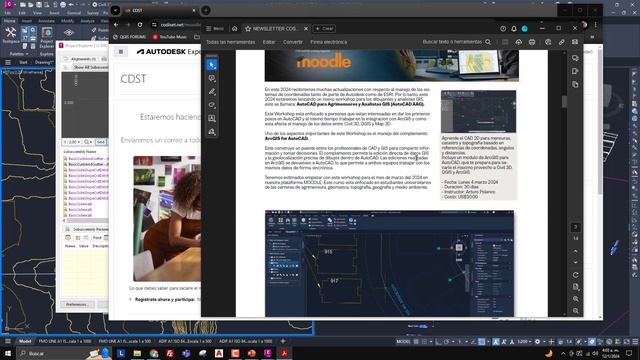
Task: Copy share link with the link icon
Action: click(x=562, y=42)
